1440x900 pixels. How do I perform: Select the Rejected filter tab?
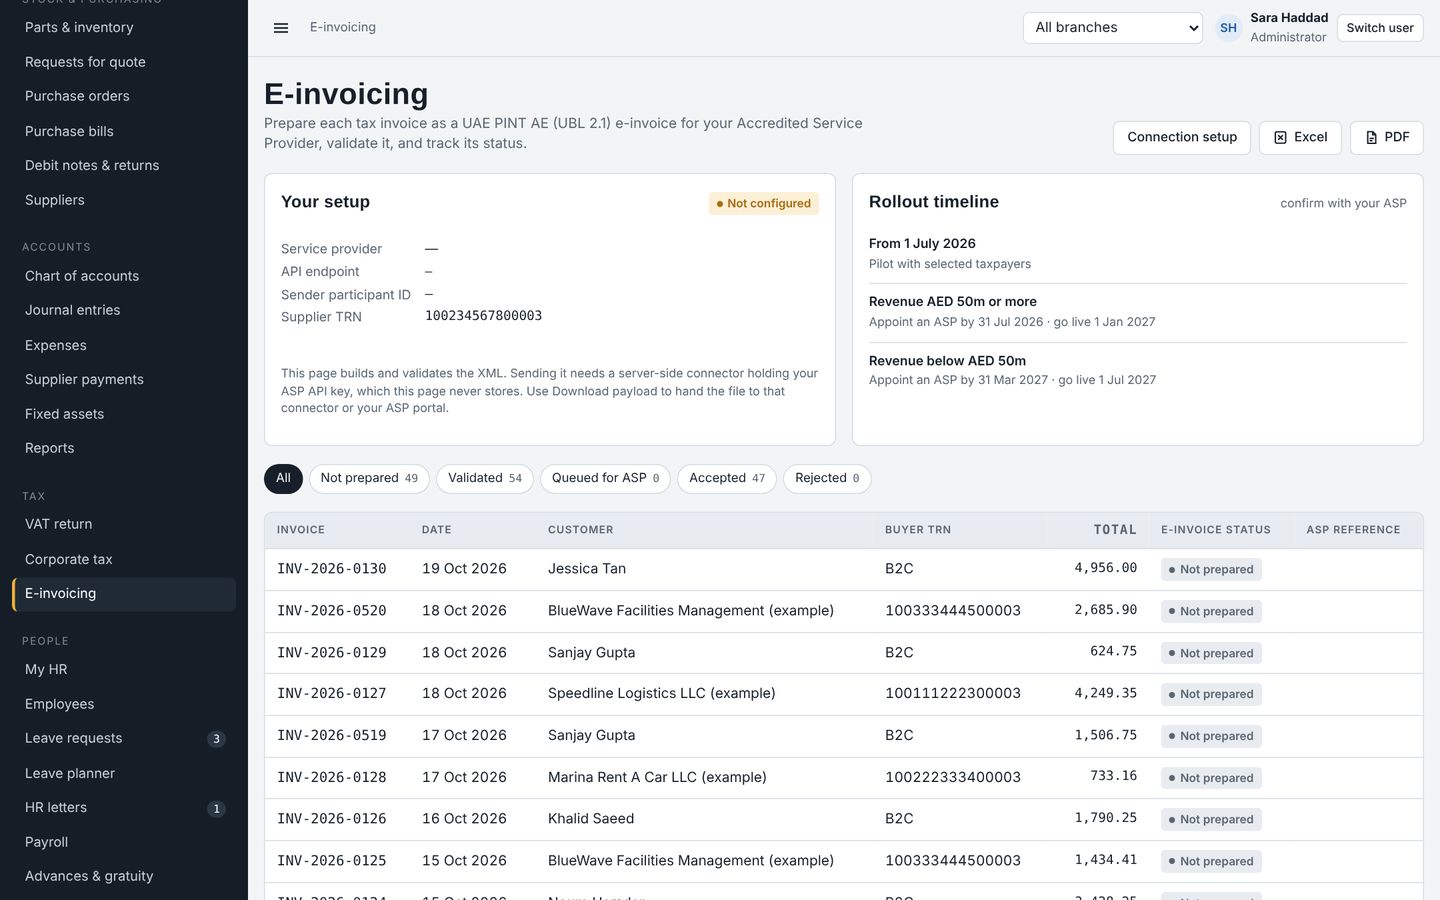[827, 478]
